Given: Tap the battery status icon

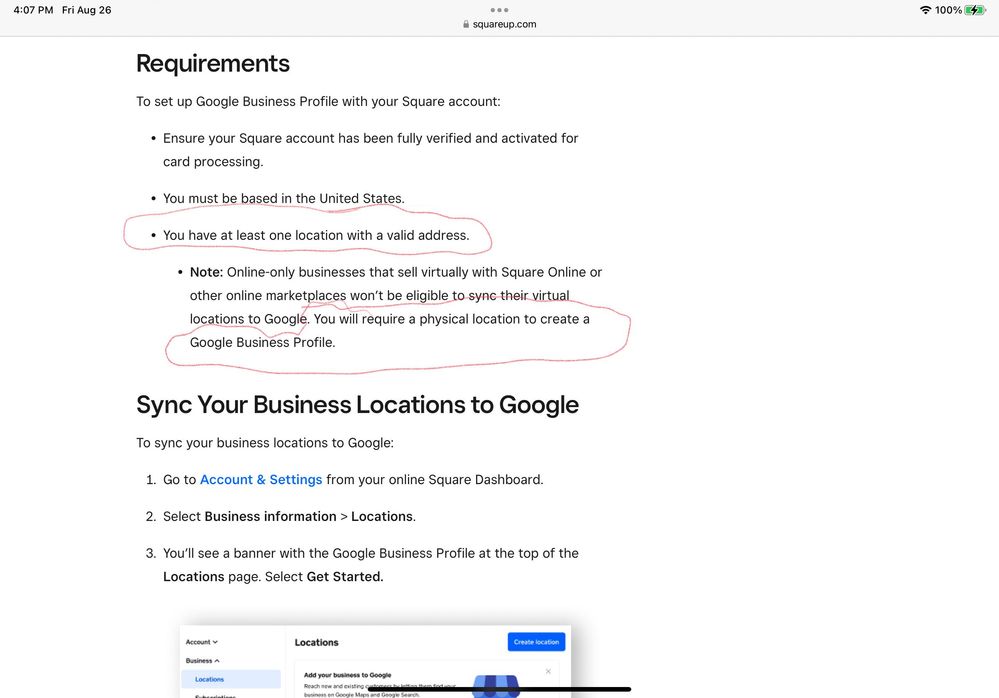Looking at the screenshot, I should tap(975, 10).
